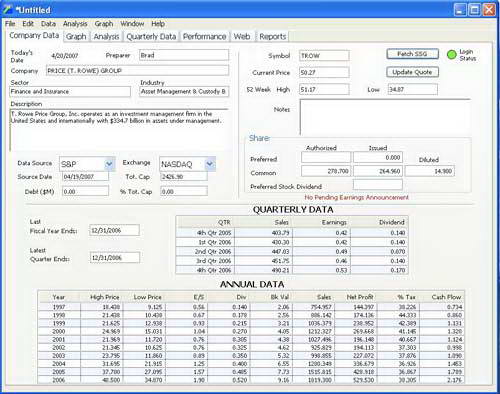This screenshot has width=500, height=394.
Task: Select the Company Data tab
Action: [x=34, y=36]
